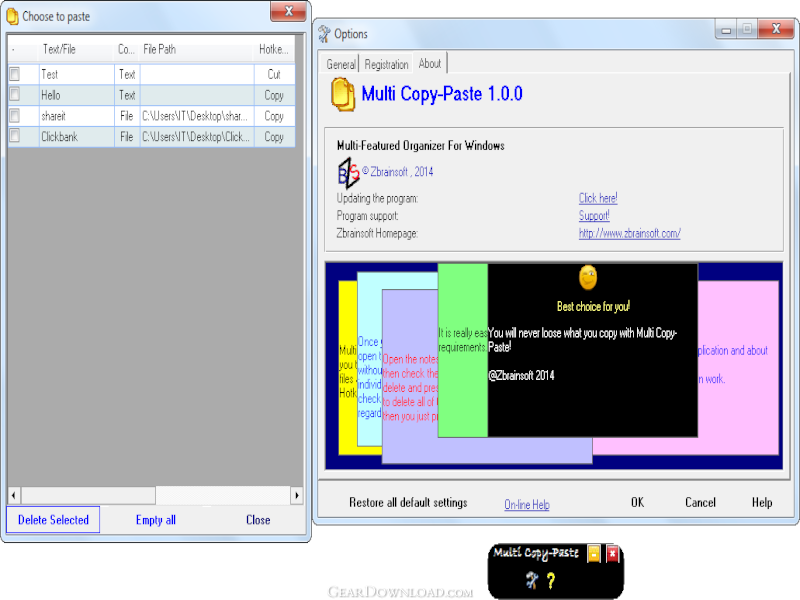Click the 'Multi Copy-Paste 1.0.0' title text
This screenshot has height=600, width=800.
tap(442, 94)
